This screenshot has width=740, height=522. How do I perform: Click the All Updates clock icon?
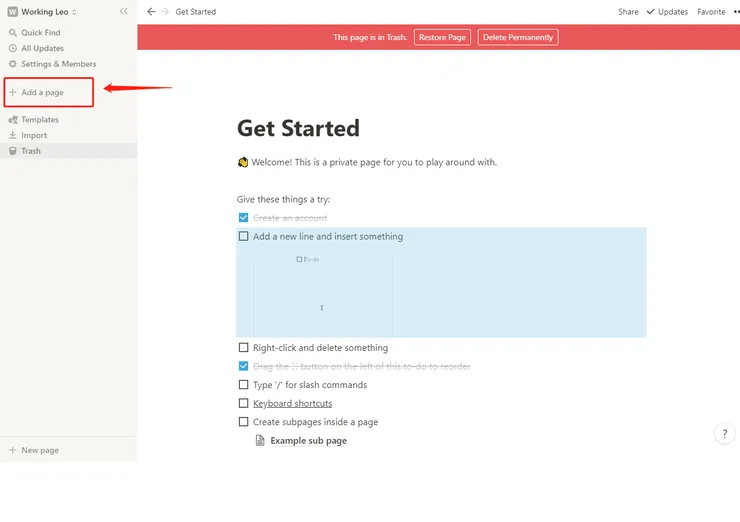pos(13,48)
